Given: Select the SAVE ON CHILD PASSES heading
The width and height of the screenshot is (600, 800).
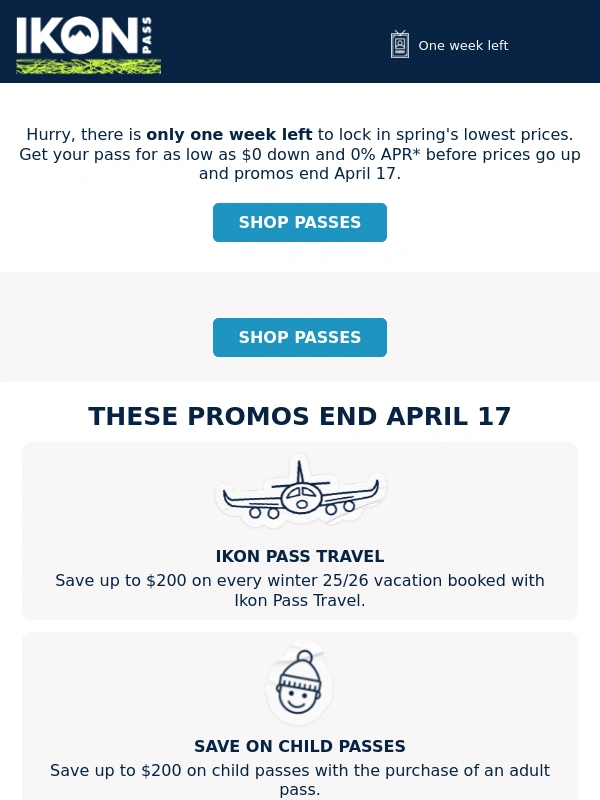Looking at the screenshot, I should (x=300, y=747).
